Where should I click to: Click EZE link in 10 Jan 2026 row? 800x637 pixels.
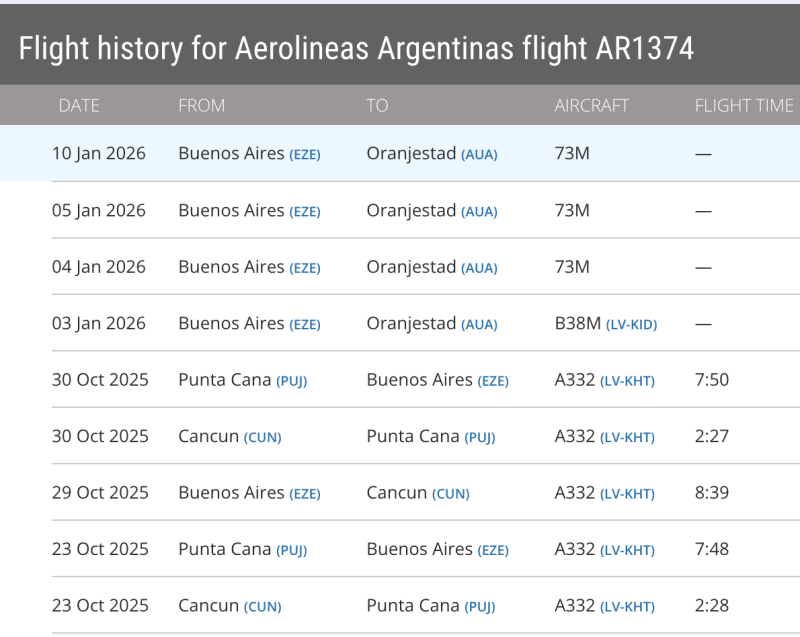pos(305,155)
